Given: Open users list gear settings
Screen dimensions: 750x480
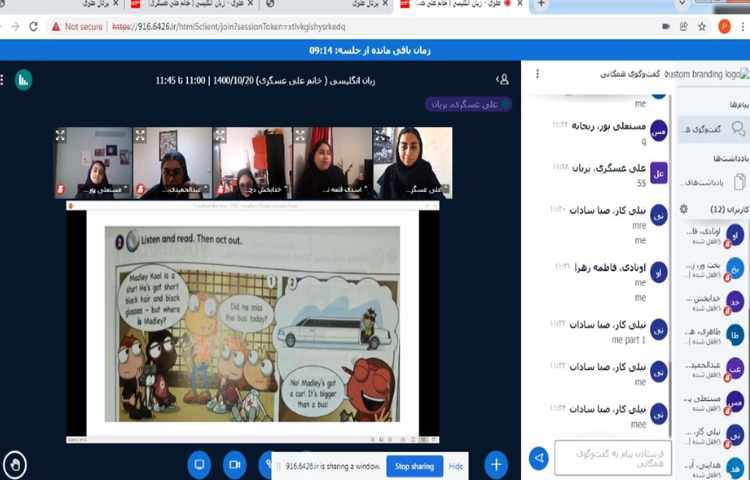Looking at the screenshot, I should coord(684,209).
